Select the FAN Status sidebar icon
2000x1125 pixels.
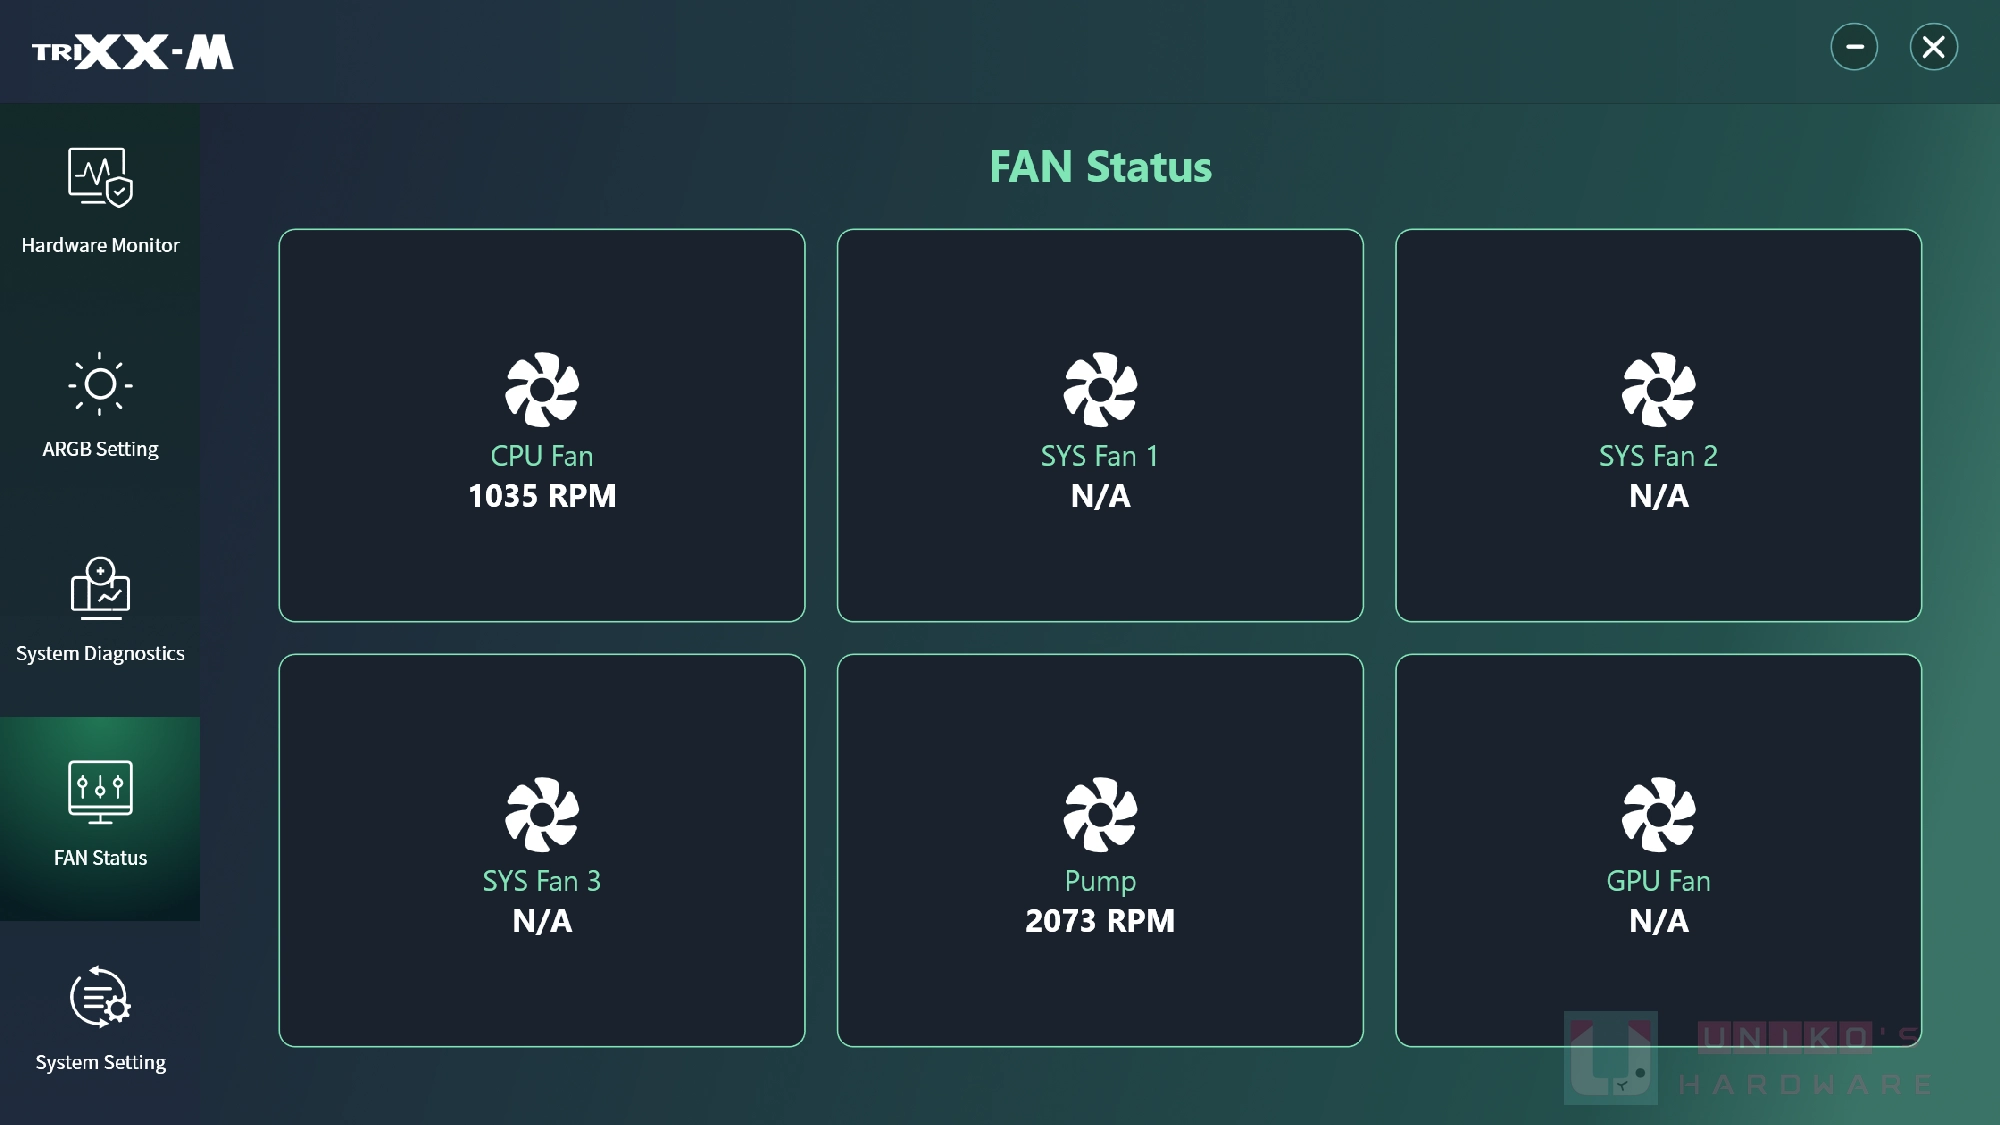pos(100,792)
